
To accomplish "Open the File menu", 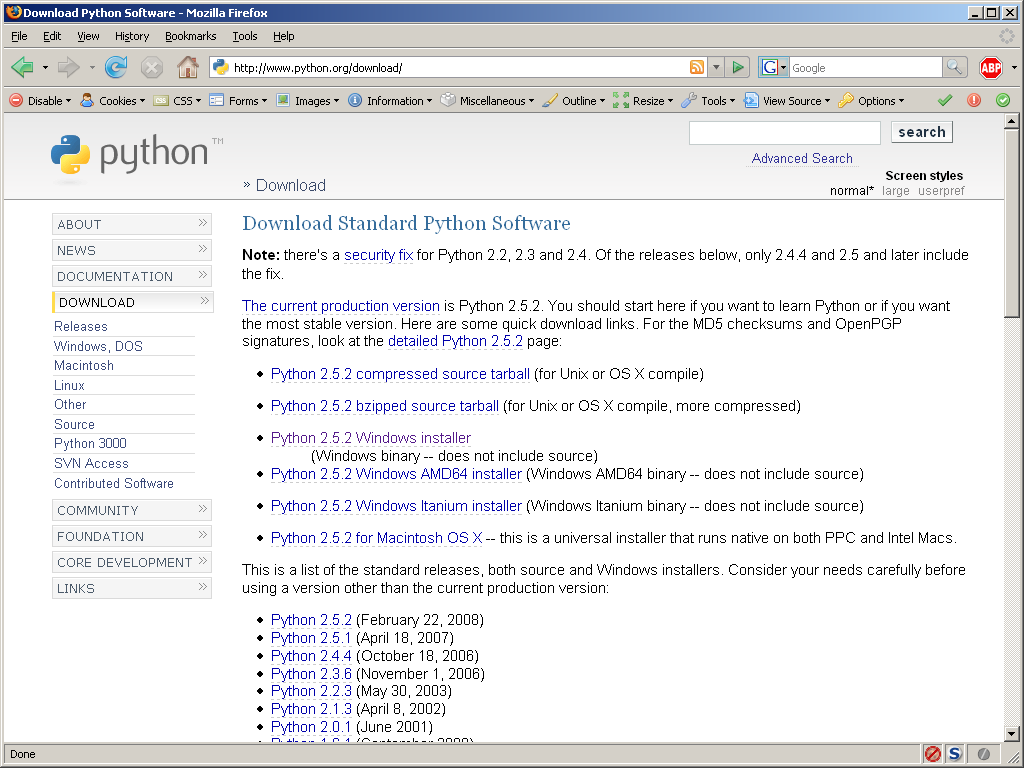I will point(20,36).
